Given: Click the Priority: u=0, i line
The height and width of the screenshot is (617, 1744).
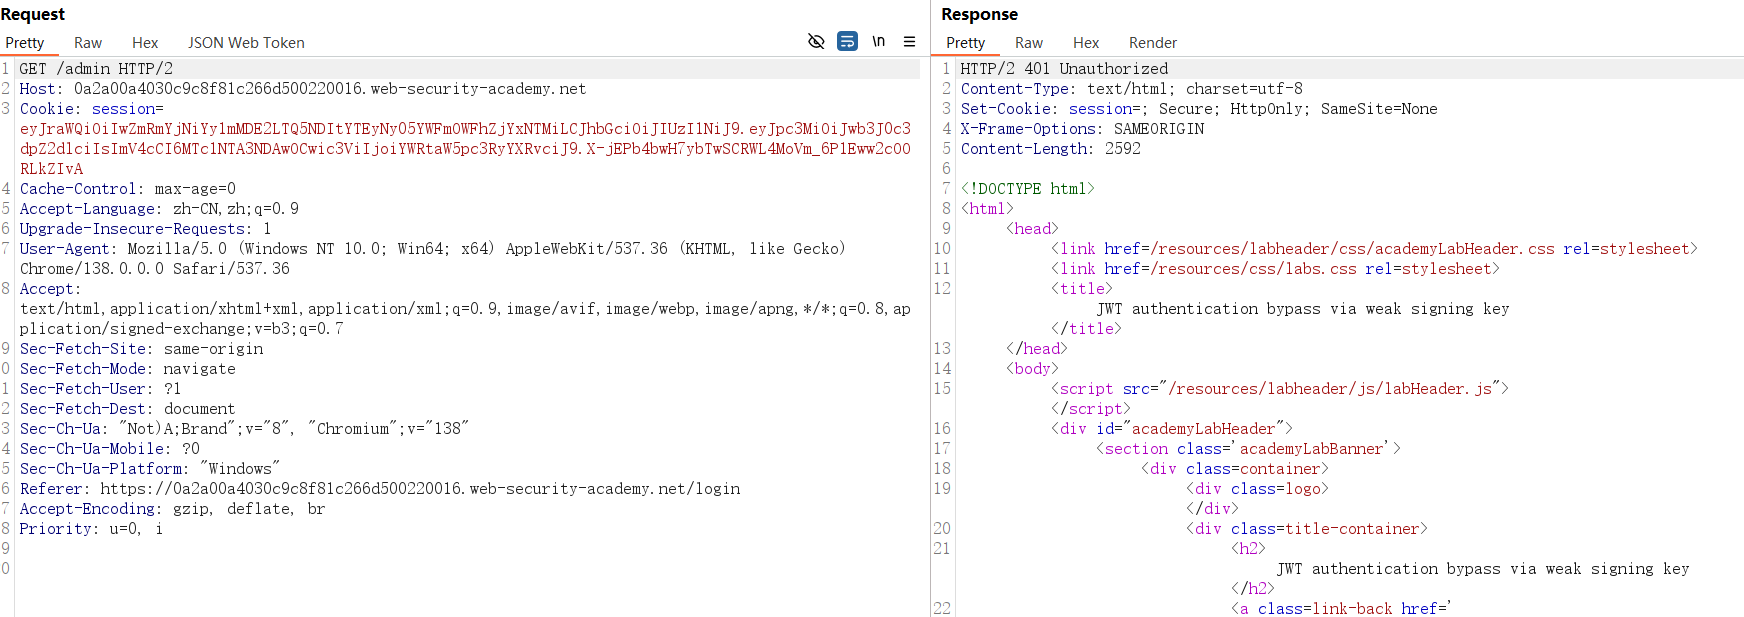Looking at the screenshot, I should tap(91, 529).
